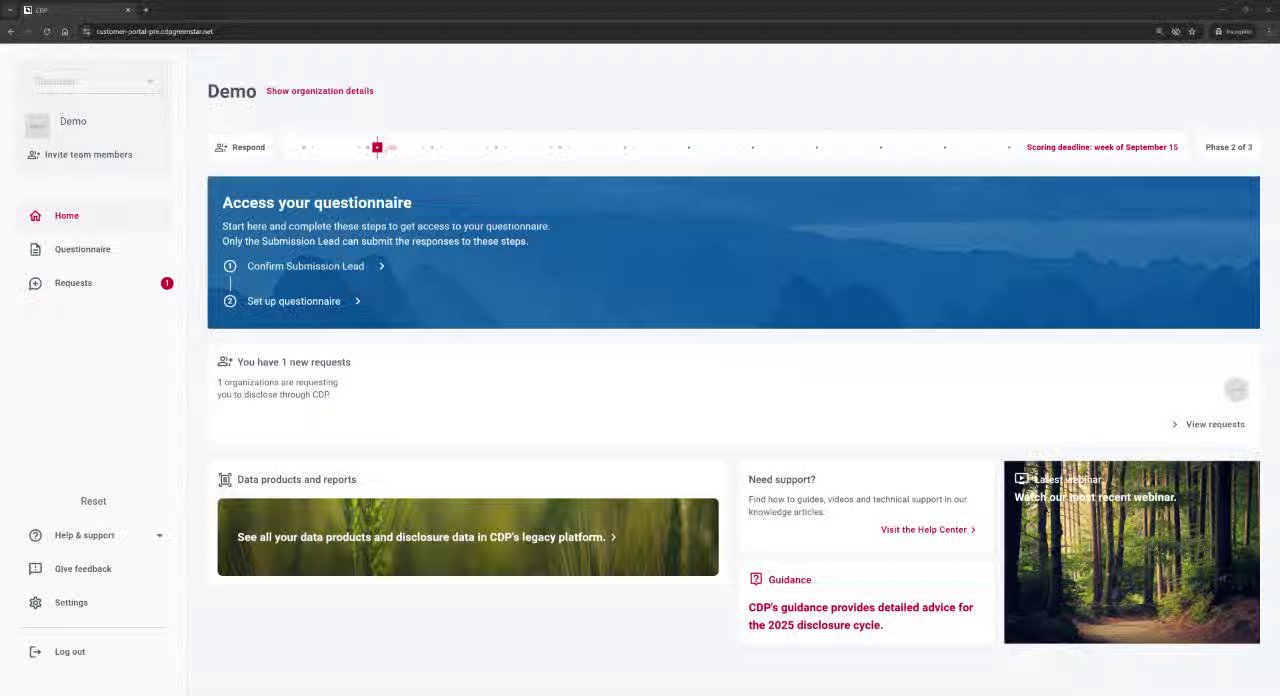Click the step 2 circle icon in banner
The width and height of the screenshot is (1280, 696).
coord(230,301)
